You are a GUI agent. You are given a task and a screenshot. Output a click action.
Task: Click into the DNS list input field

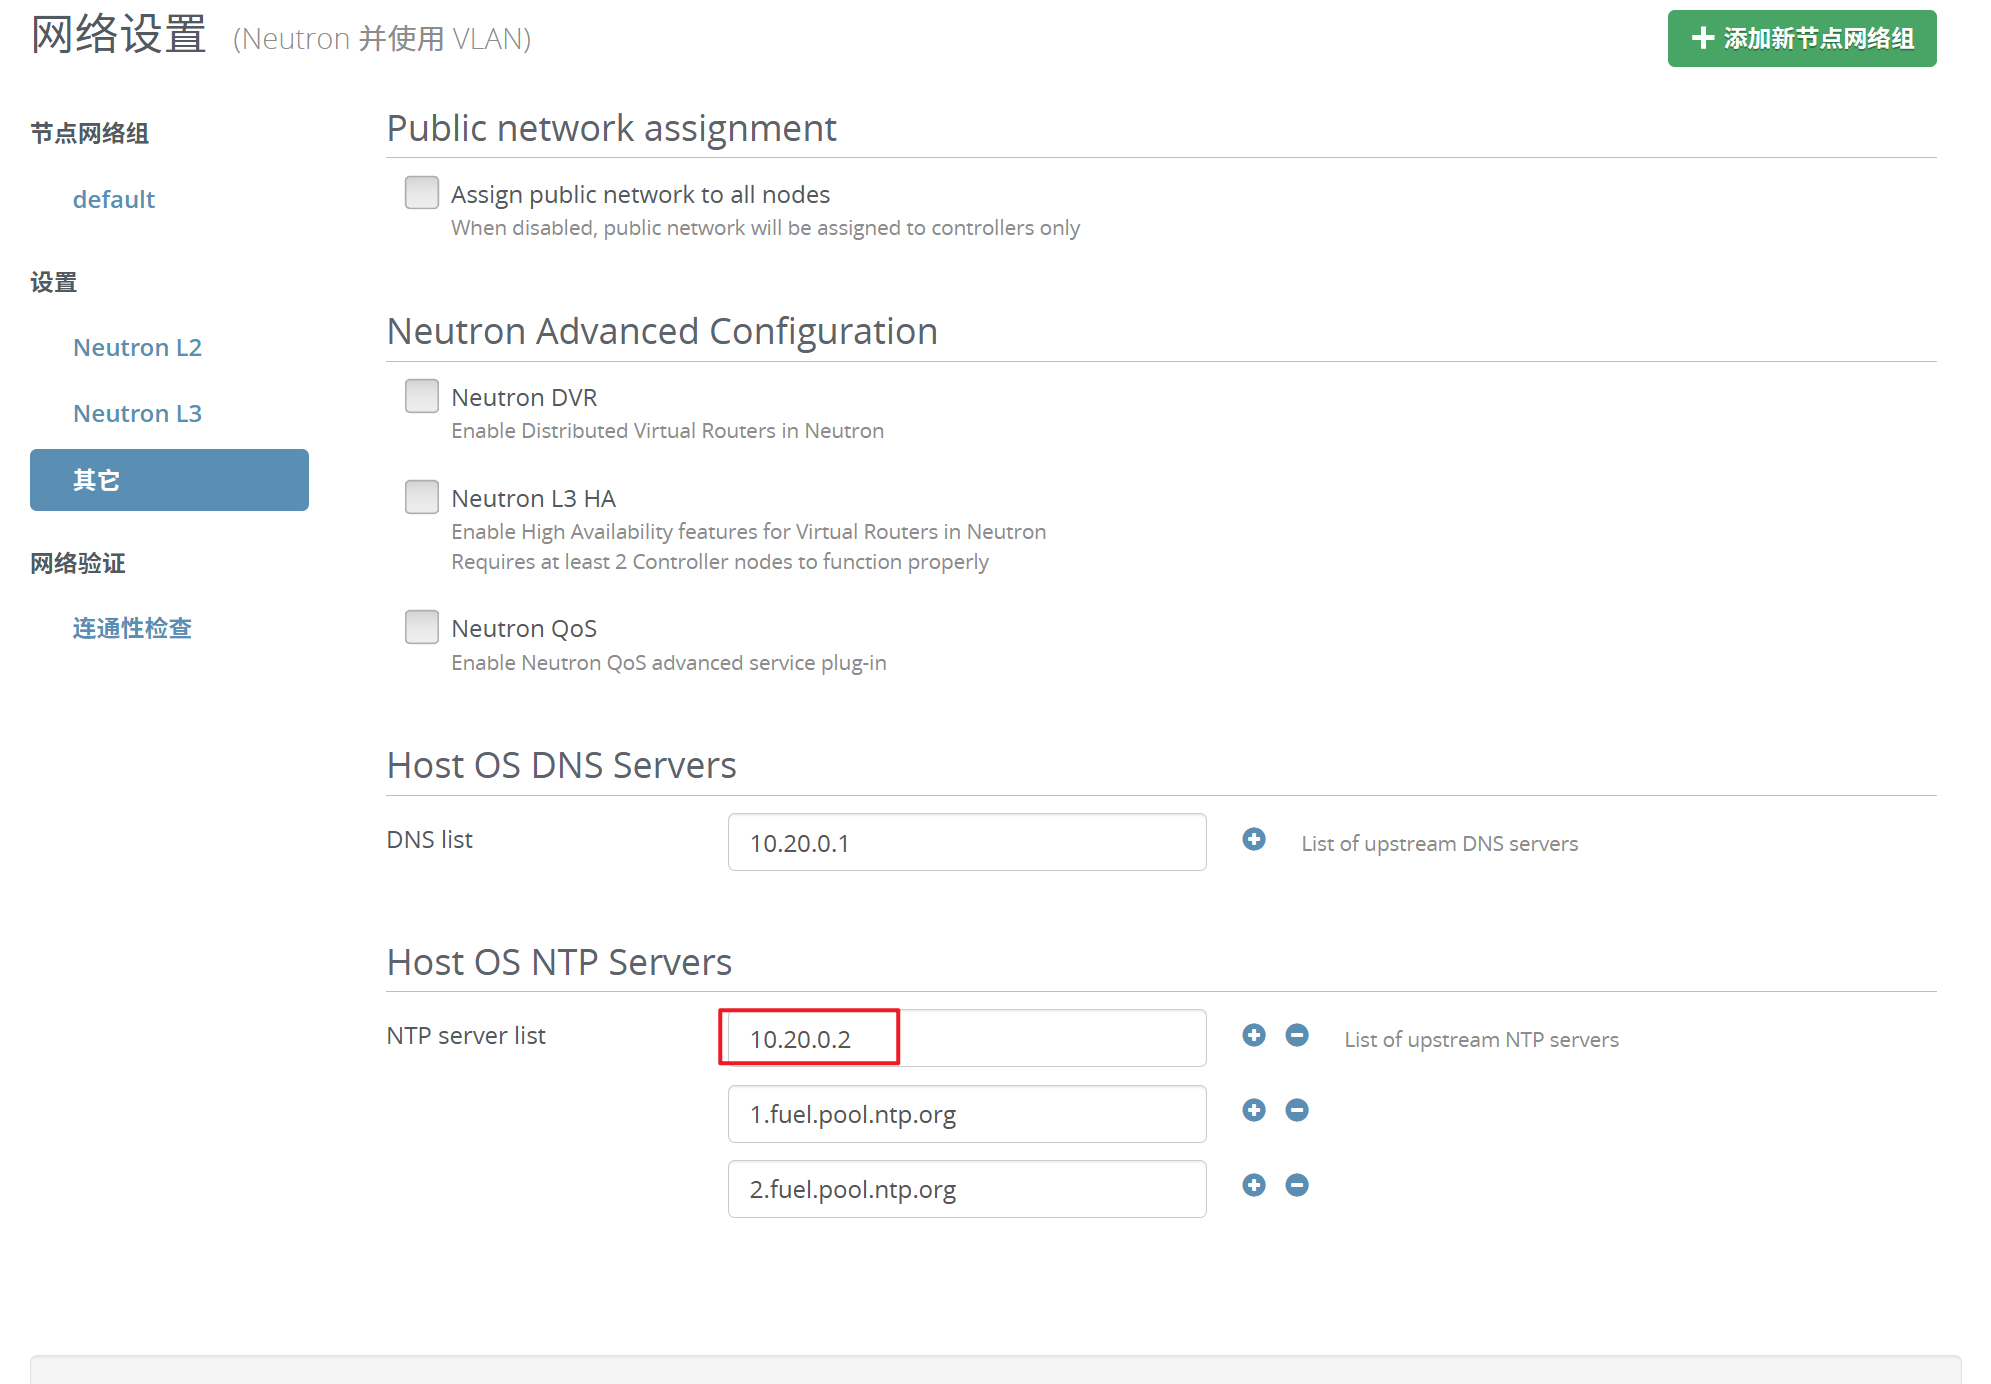tap(966, 842)
